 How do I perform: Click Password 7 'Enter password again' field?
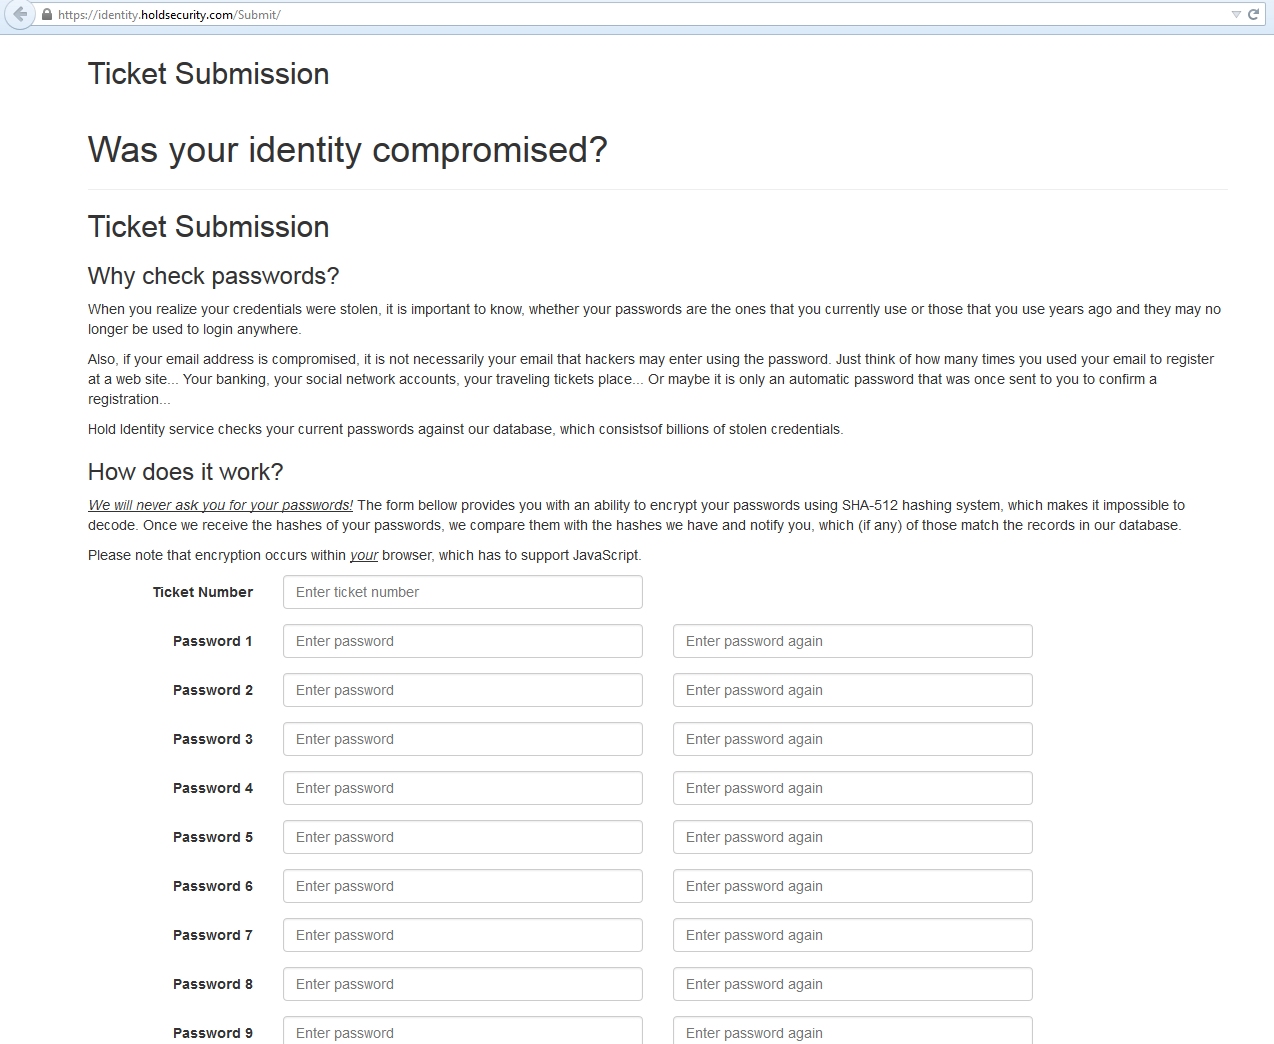click(x=852, y=935)
